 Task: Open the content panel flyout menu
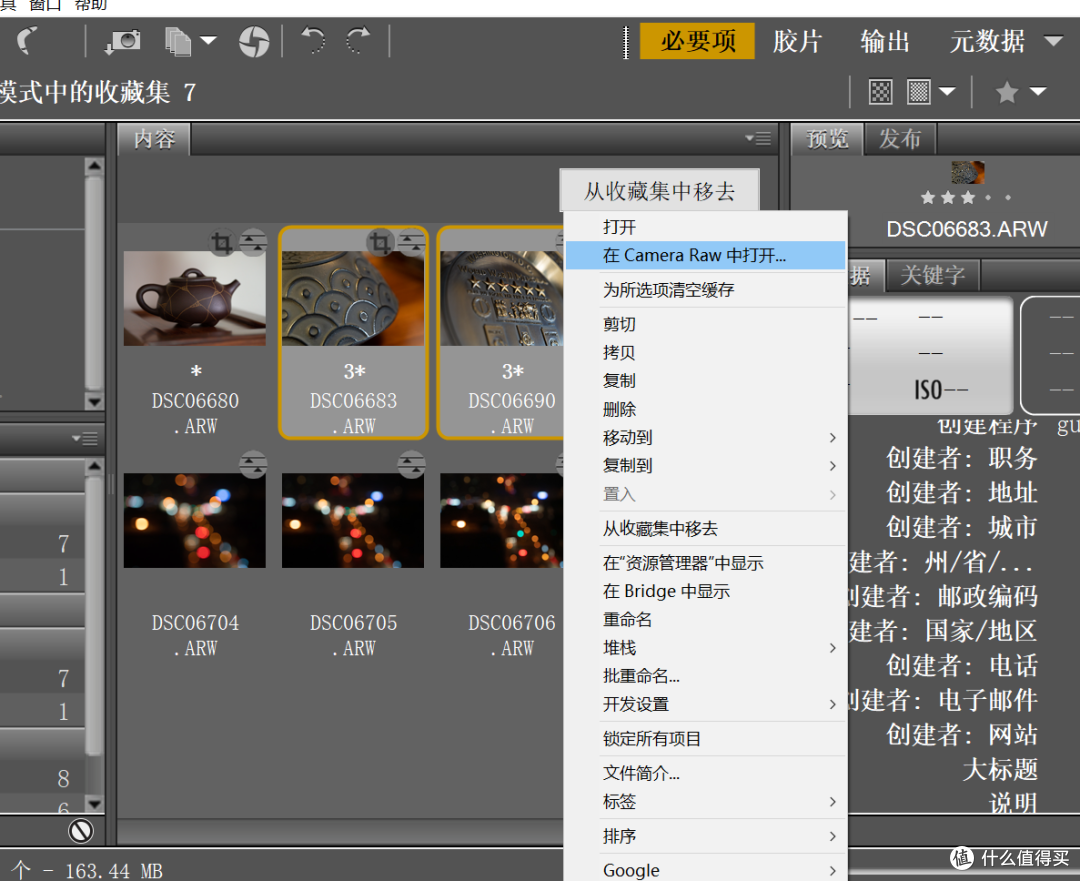(x=758, y=138)
